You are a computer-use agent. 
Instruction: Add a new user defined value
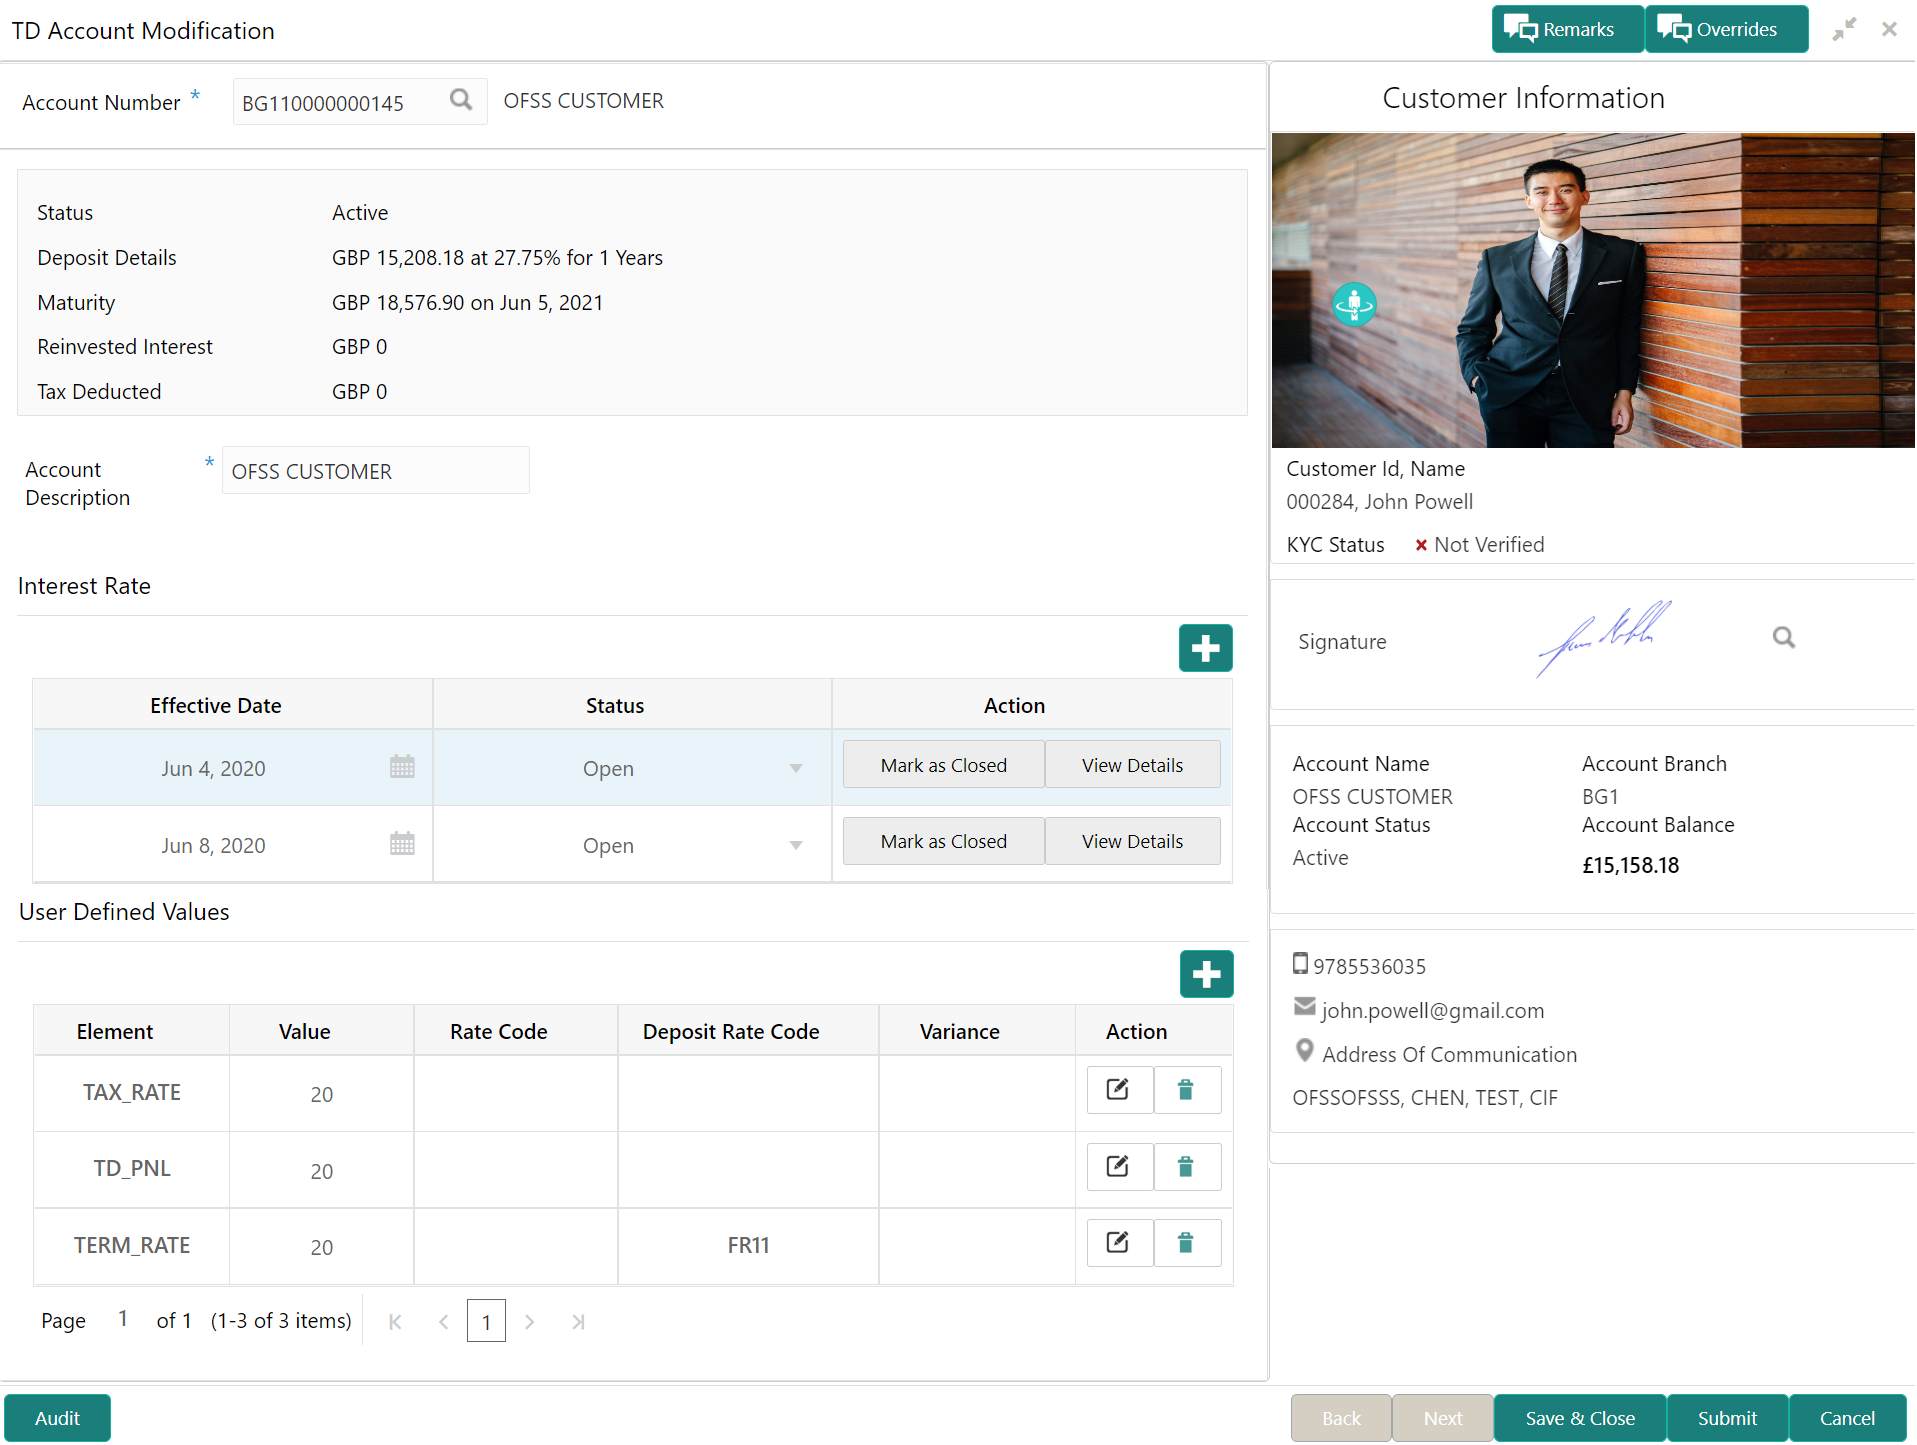pos(1206,974)
